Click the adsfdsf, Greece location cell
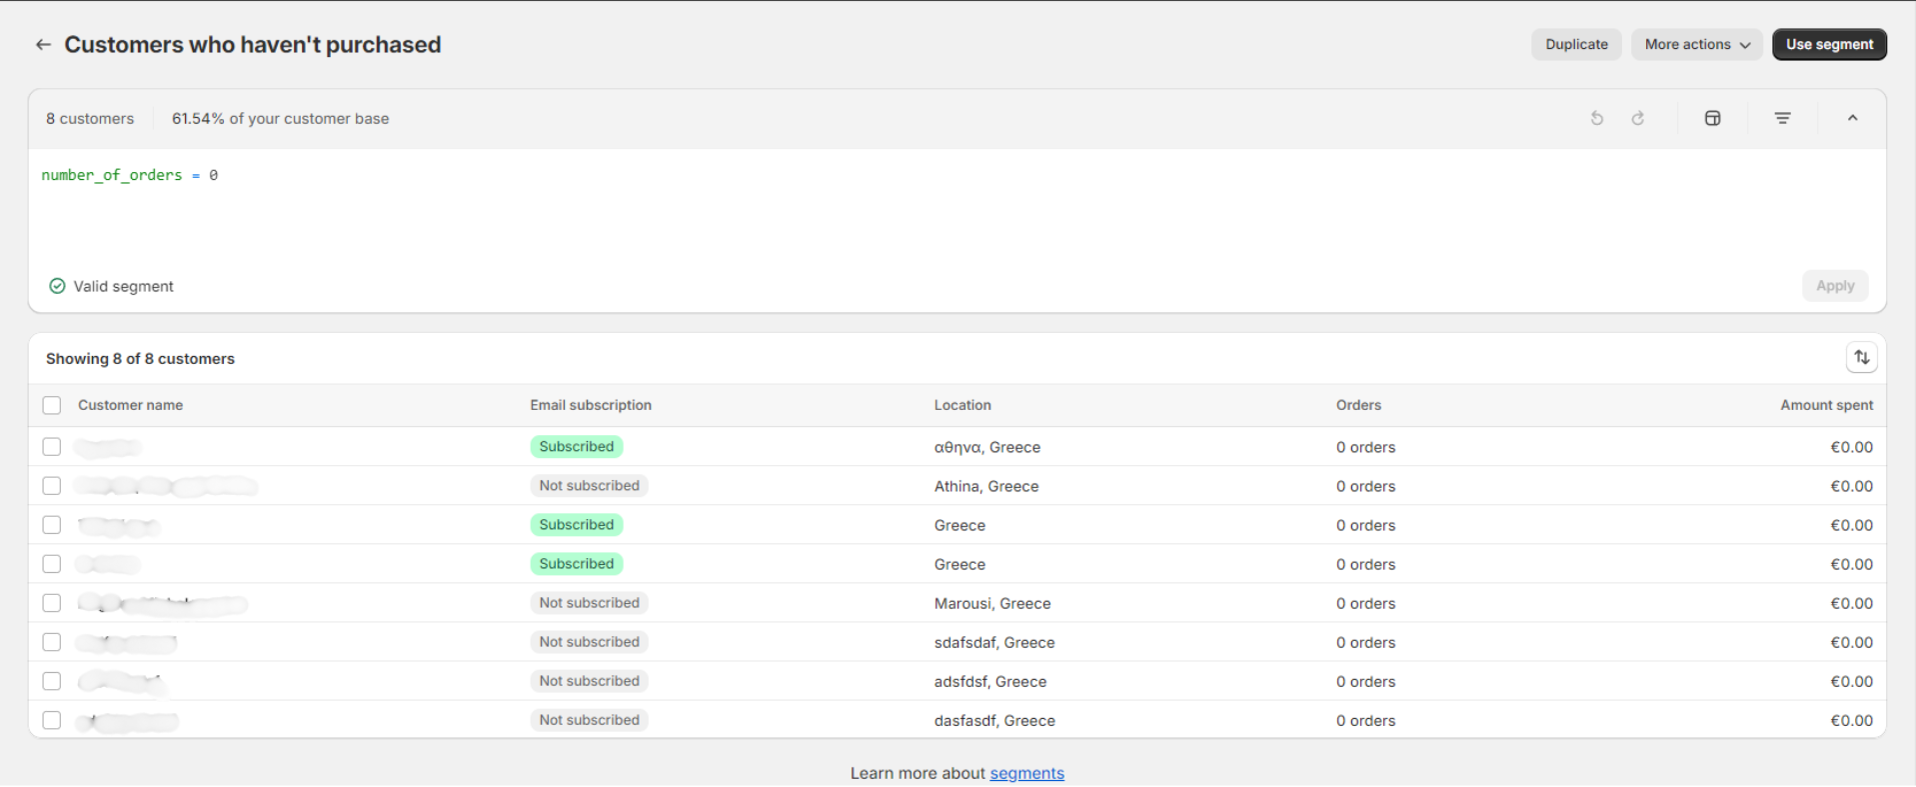1916x787 pixels. pyautogui.click(x=990, y=681)
